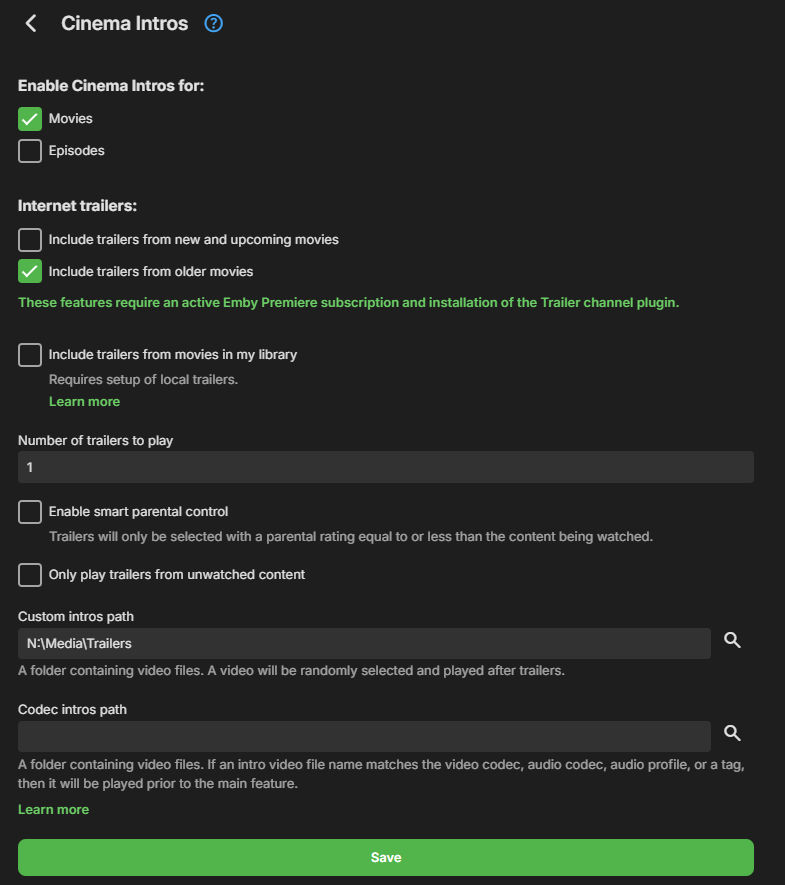Check Include trailers from movies in library
This screenshot has width=785, height=885.
pos(30,354)
